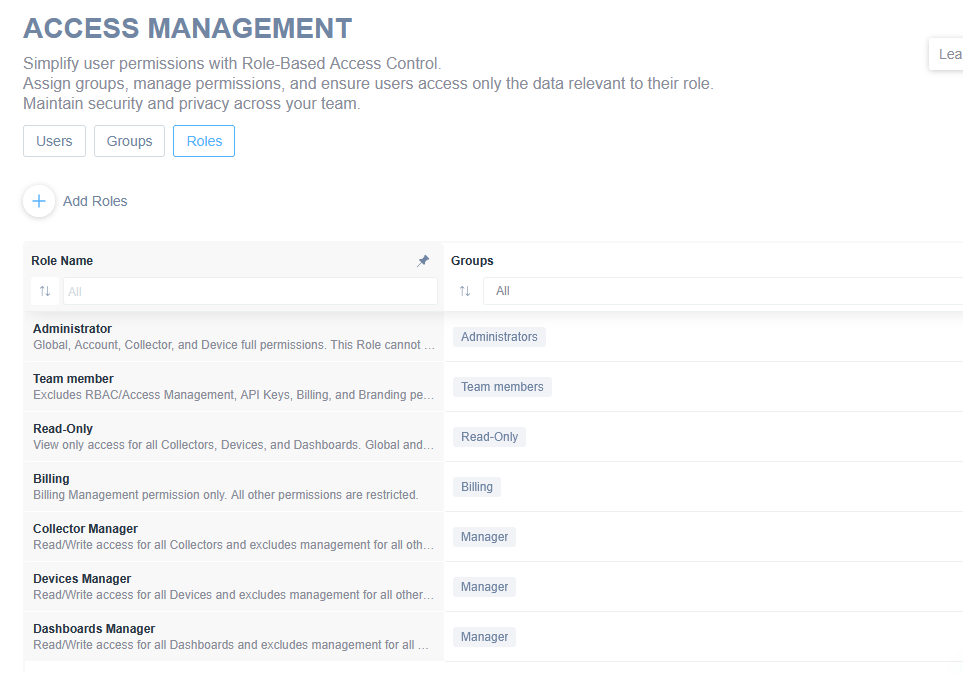Switch to the Groups tab
The height and width of the screenshot is (673, 963).
[x=129, y=141]
